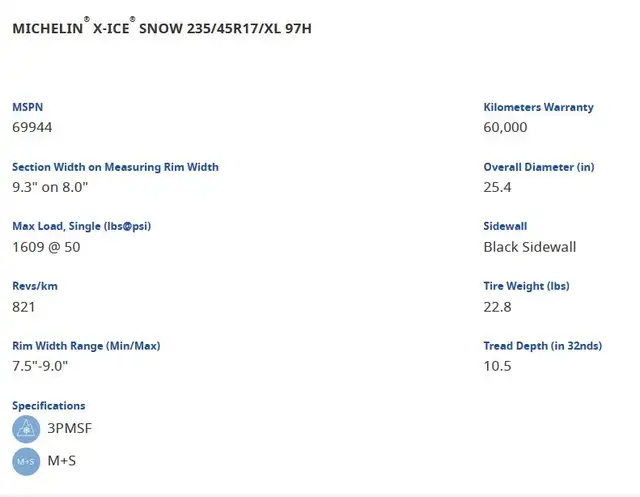Click the Rim Width Range (Min/Max) label
Screen dimensions: 640x497
point(87,346)
